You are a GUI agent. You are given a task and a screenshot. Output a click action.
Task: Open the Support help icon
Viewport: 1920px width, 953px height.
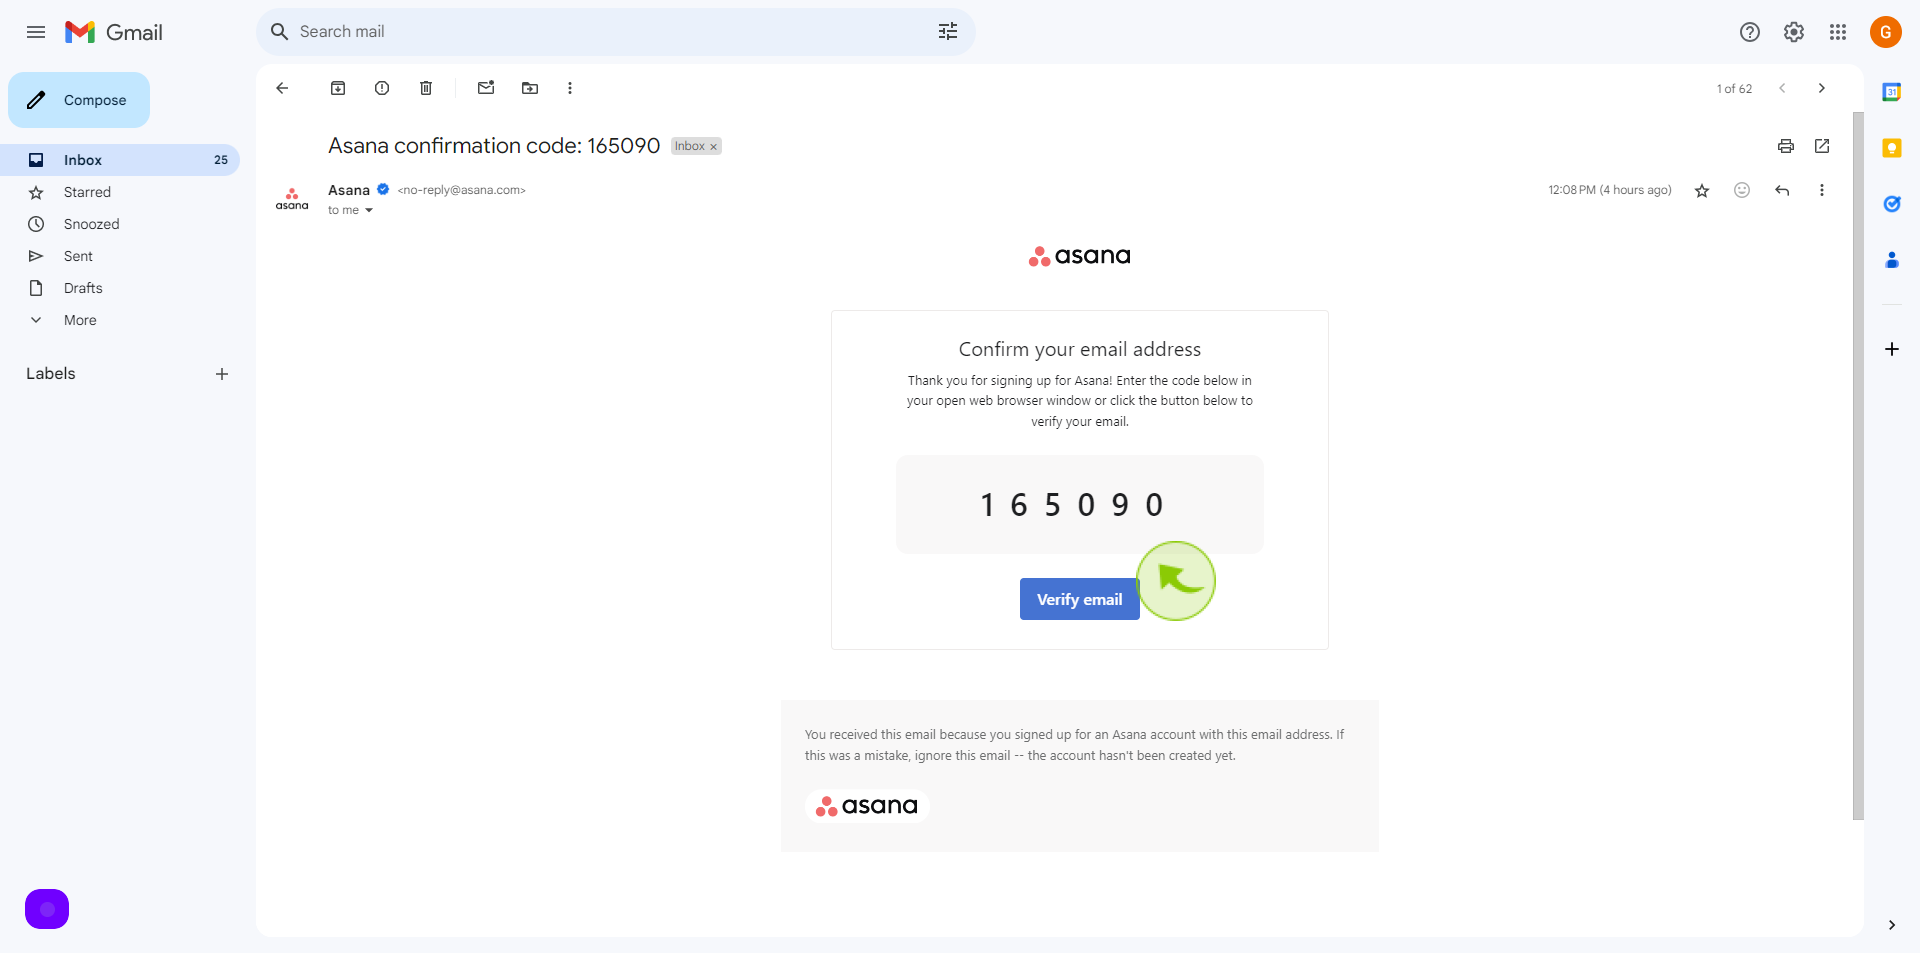[1750, 32]
